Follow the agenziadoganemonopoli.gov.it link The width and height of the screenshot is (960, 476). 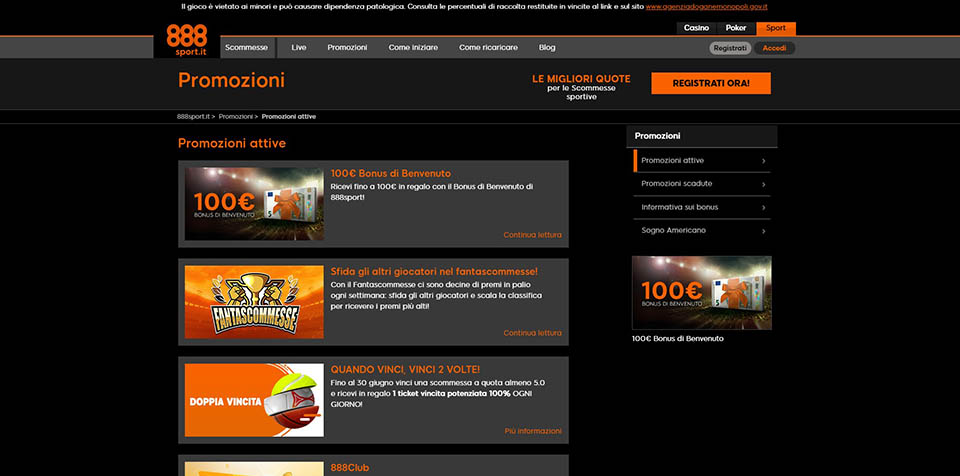tap(707, 7)
